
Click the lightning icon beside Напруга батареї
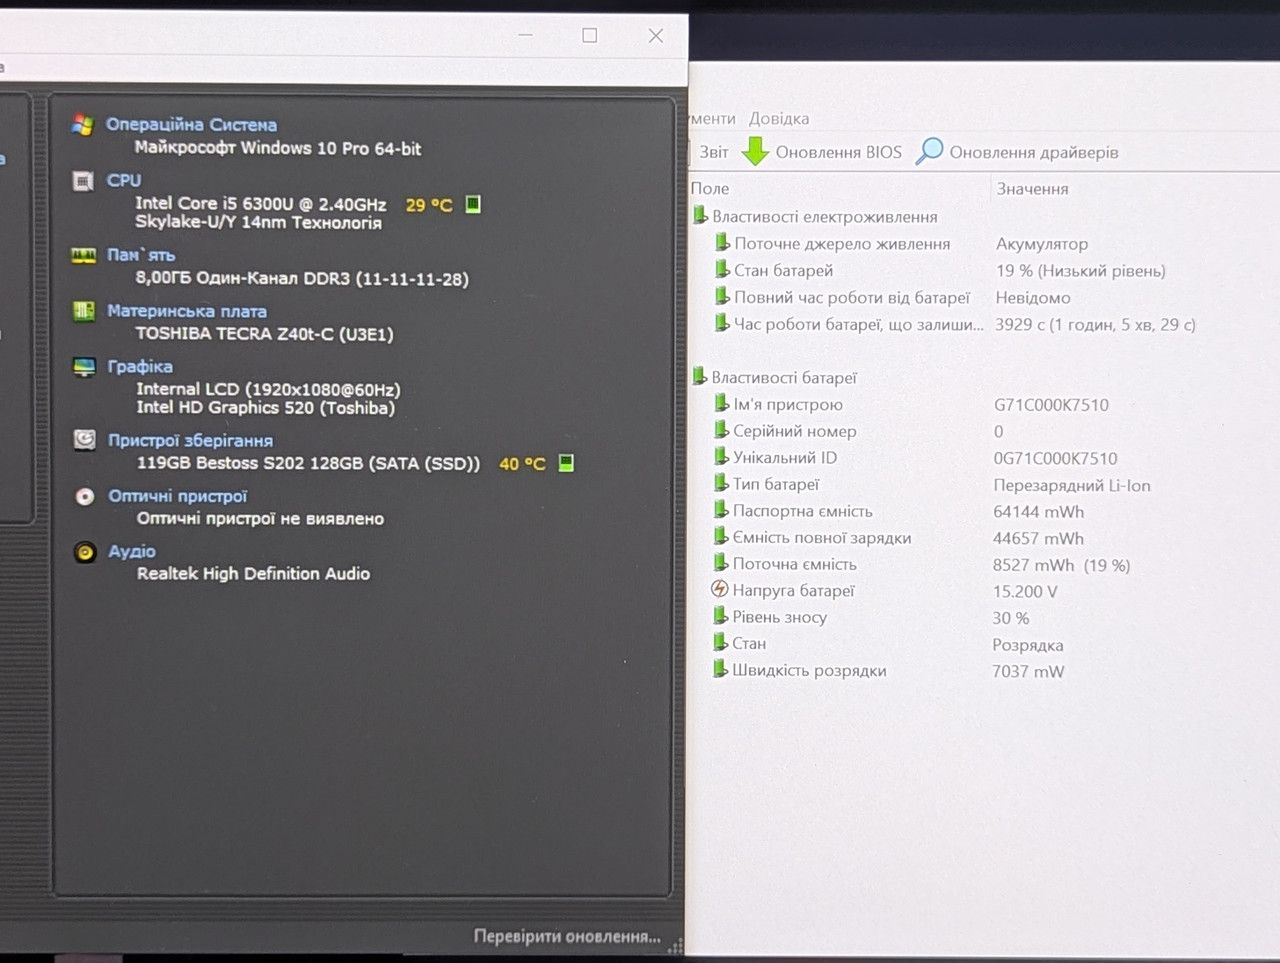tap(720, 589)
